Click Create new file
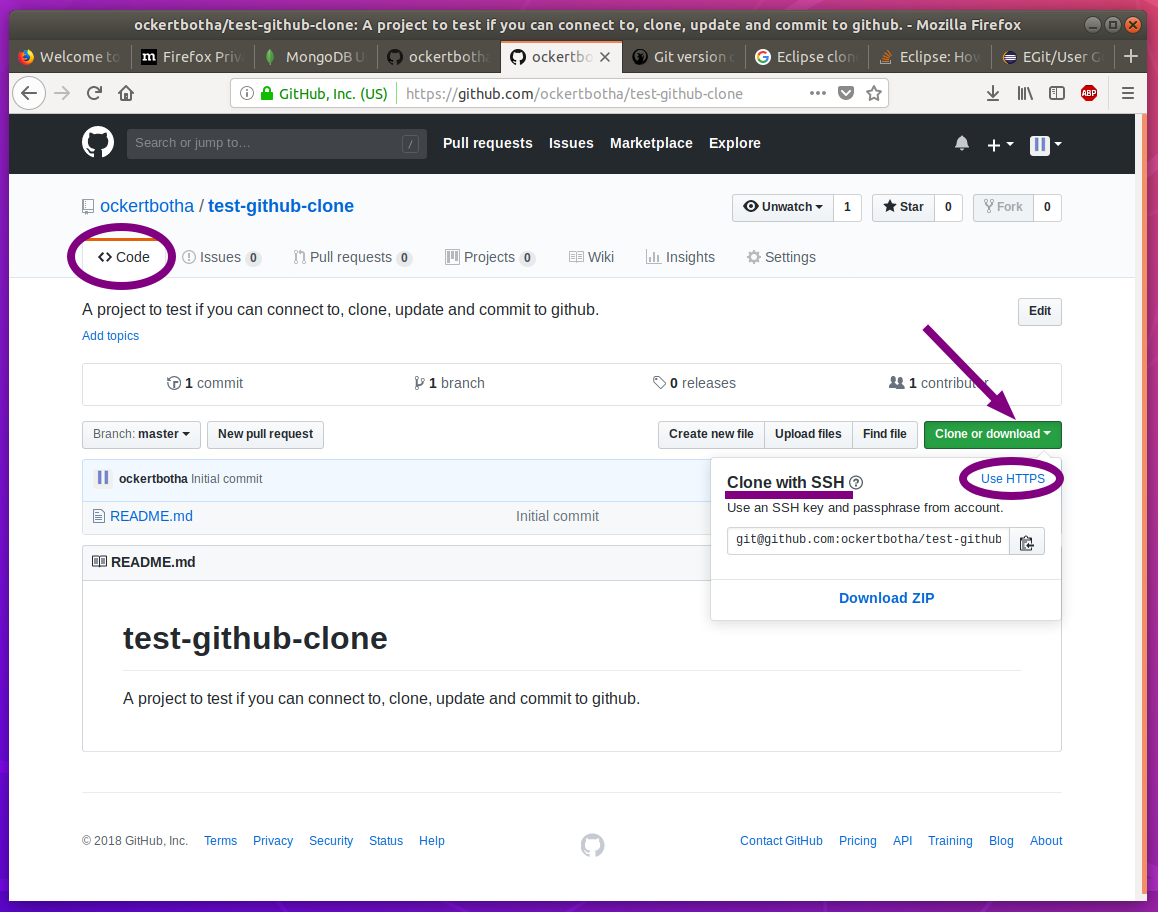 711,434
